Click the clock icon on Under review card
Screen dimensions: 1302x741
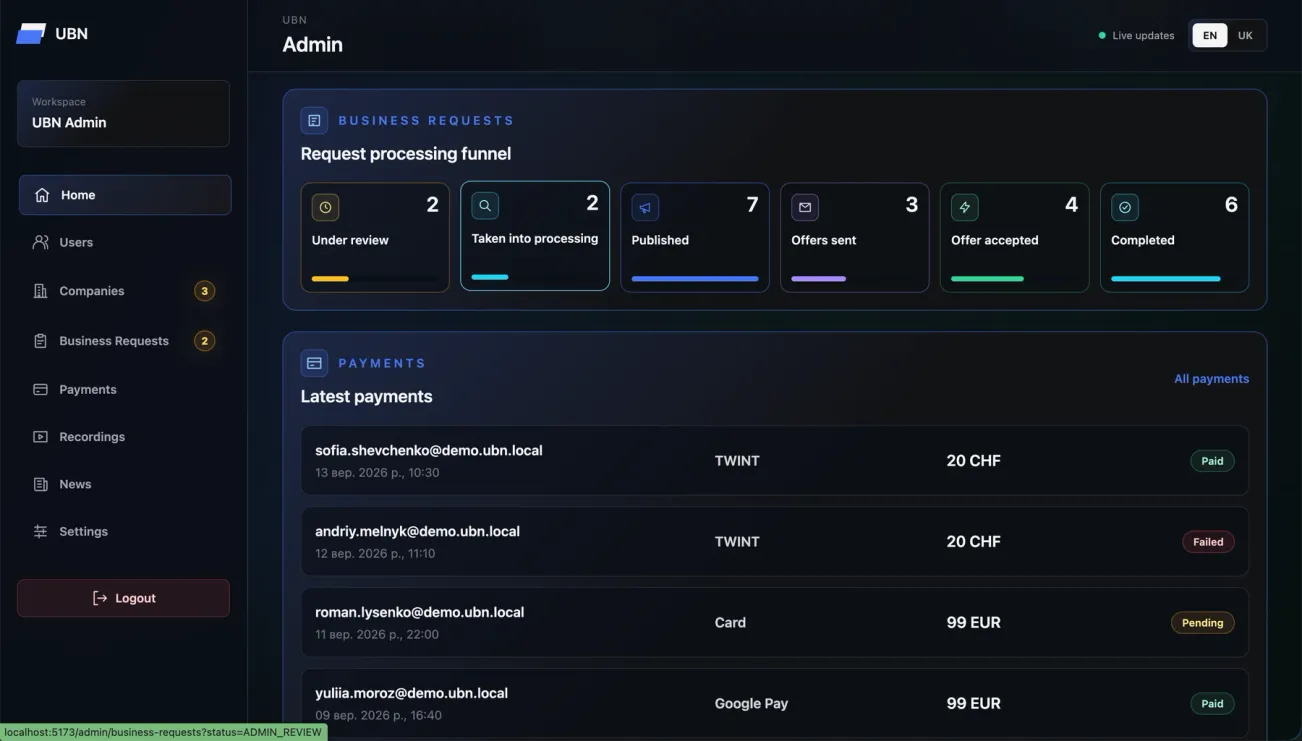tap(325, 207)
